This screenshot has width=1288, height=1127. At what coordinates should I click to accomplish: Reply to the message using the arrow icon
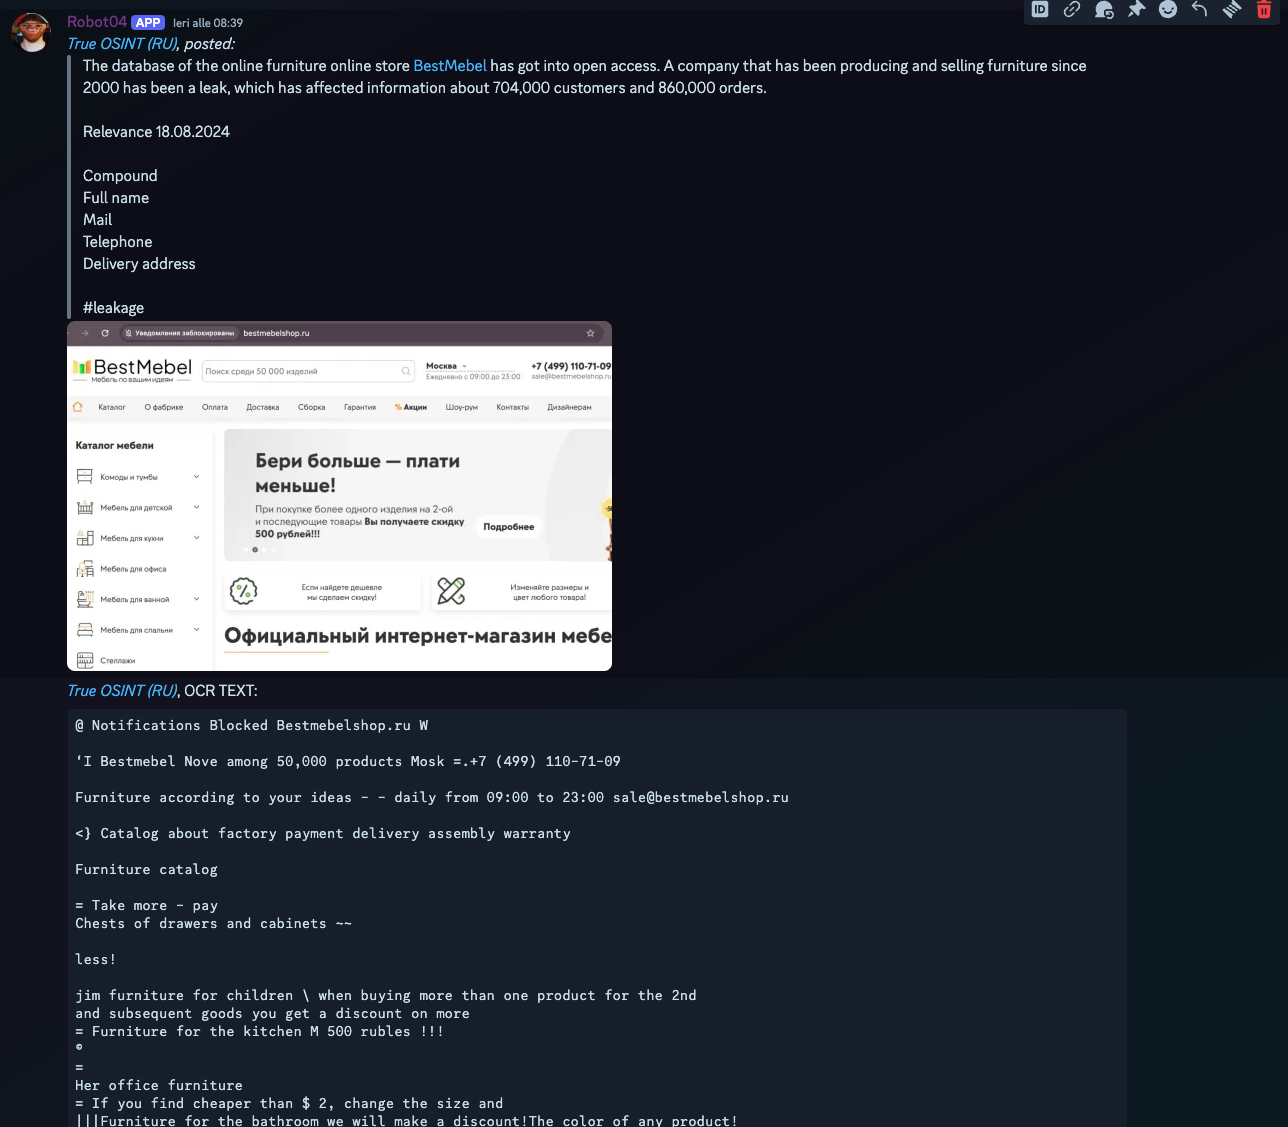(1200, 9)
